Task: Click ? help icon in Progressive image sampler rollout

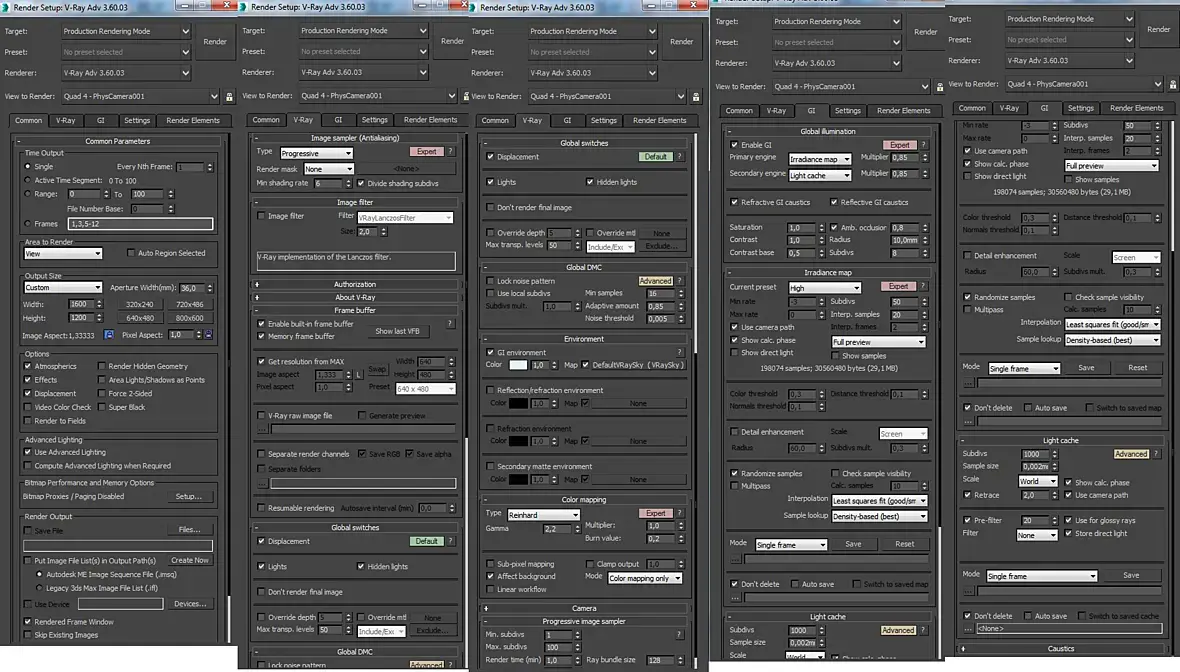Action: point(679,634)
